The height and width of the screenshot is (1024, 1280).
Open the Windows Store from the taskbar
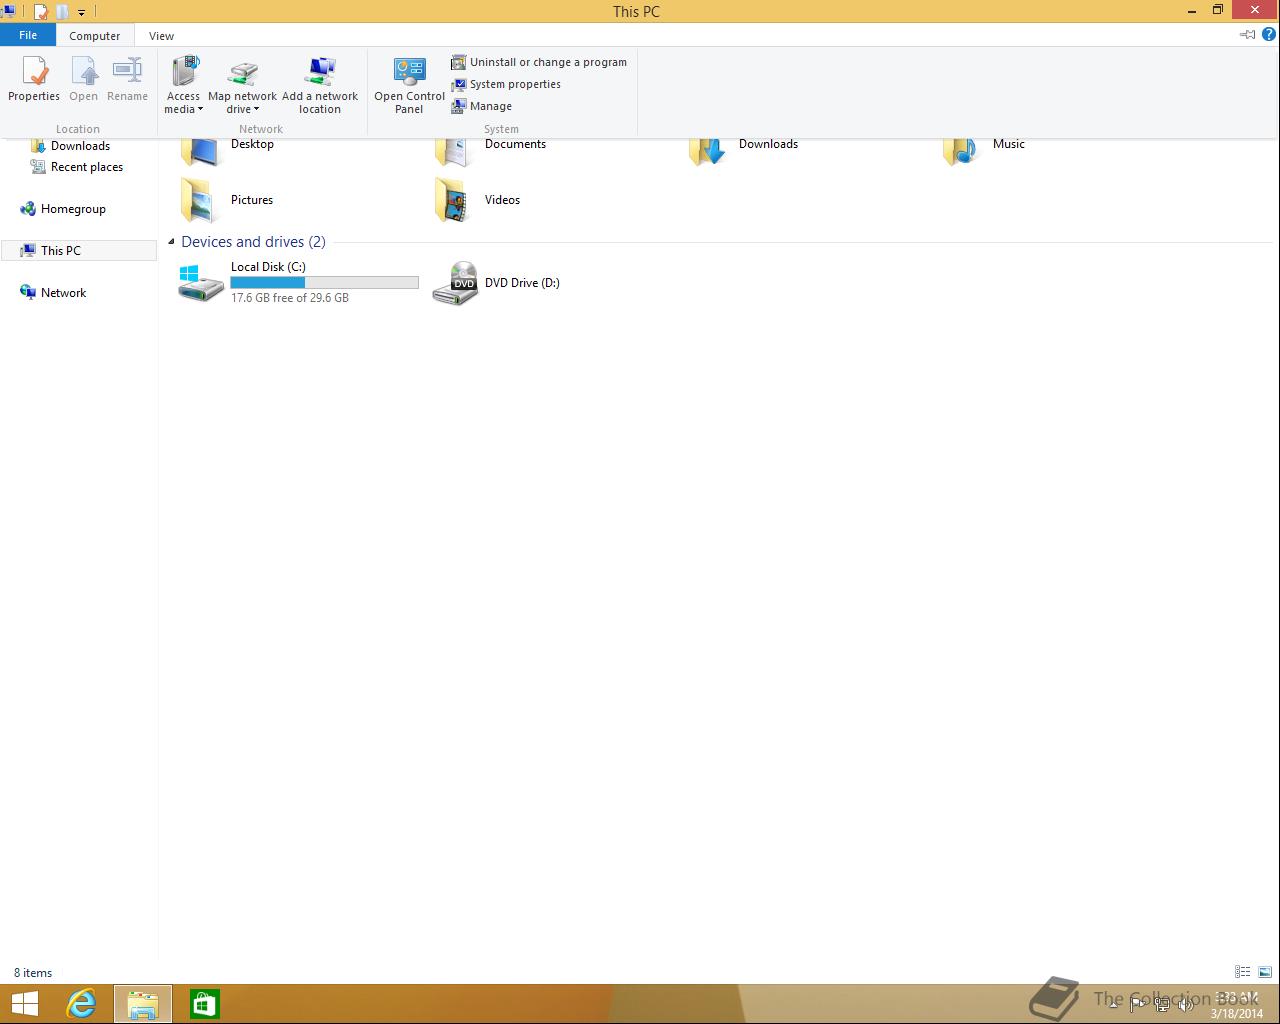pyautogui.click(x=204, y=1004)
